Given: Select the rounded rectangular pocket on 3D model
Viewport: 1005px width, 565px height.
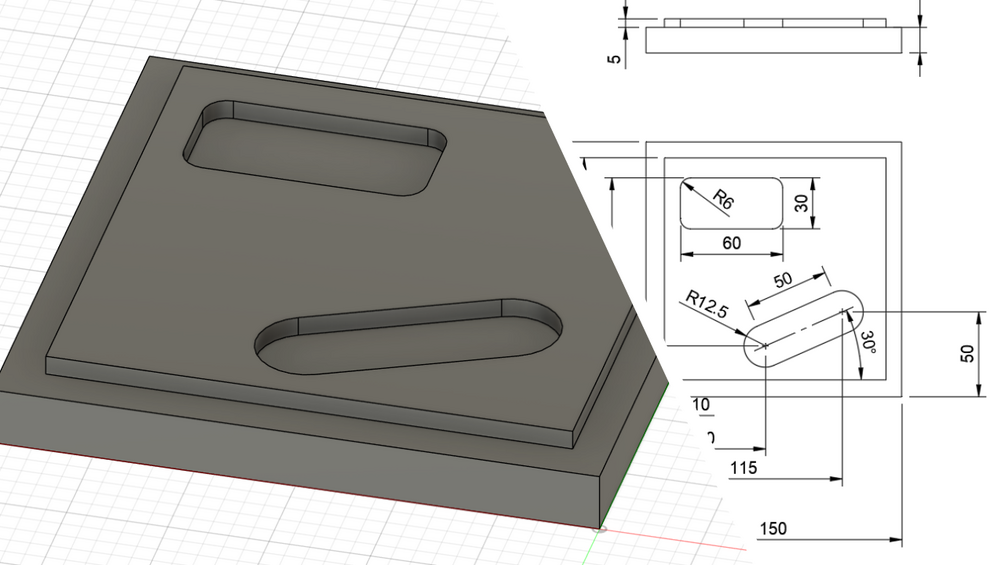Looking at the screenshot, I should coord(315,148).
